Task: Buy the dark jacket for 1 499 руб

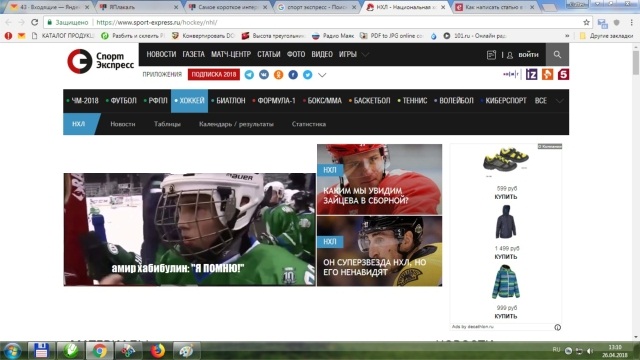Action: click(506, 256)
